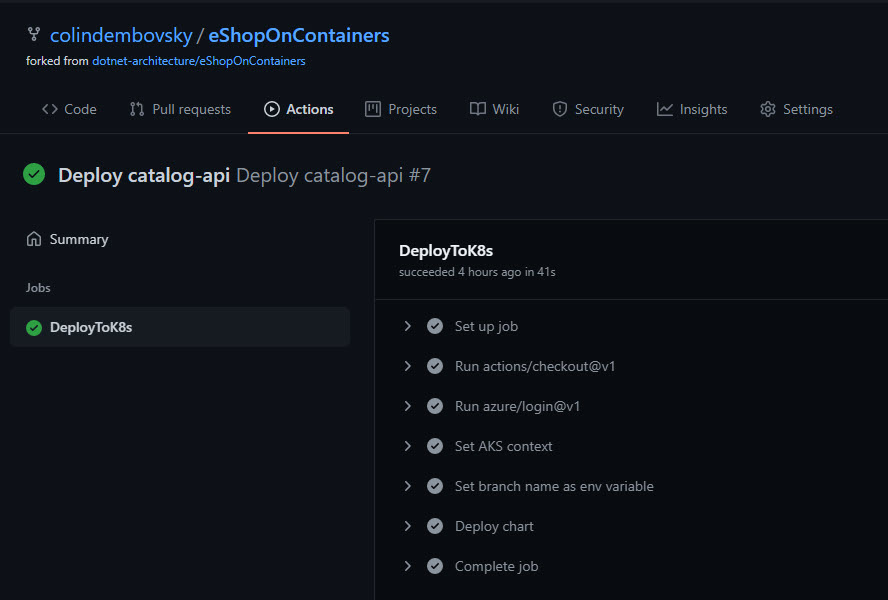
Task: Click the 'Complete job' step label
Action: pyautogui.click(x=496, y=566)
